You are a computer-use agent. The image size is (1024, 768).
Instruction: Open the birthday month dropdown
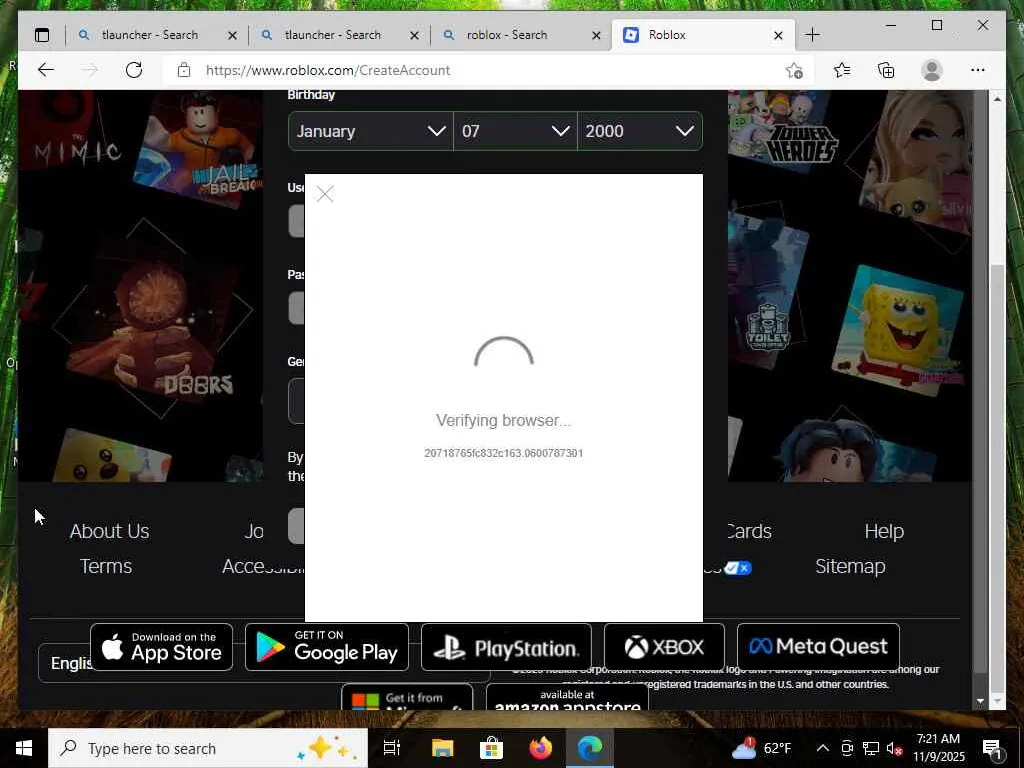coord(370,131)
